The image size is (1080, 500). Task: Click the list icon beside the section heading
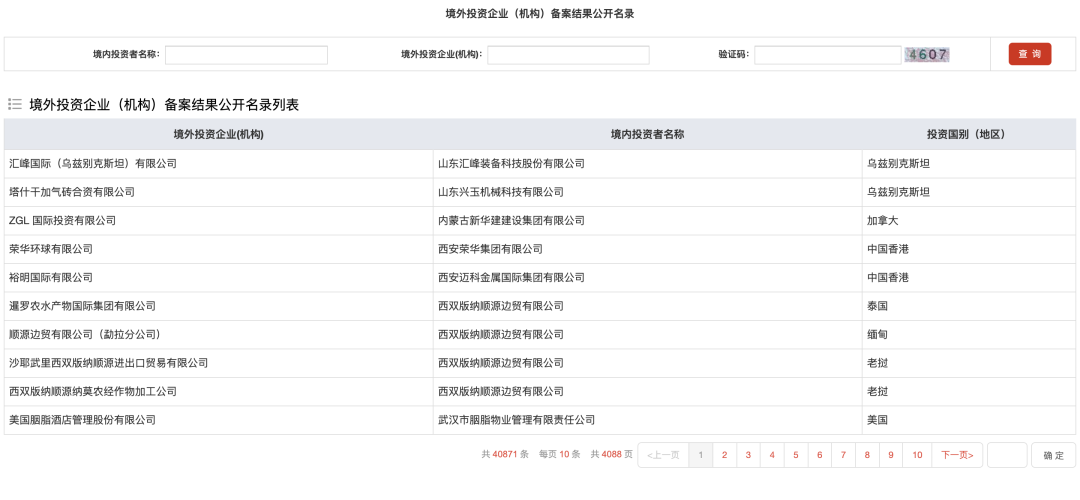coord(14,105)
